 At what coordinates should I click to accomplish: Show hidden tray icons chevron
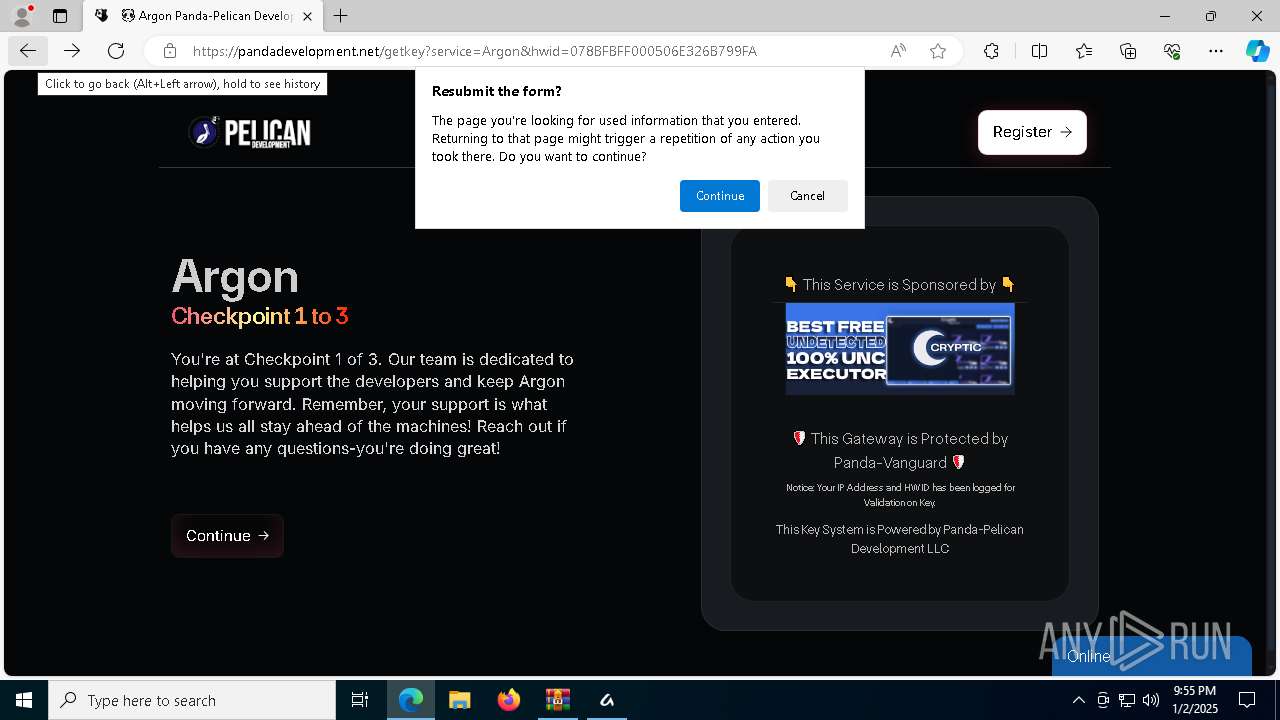(x=1078, y=700)
